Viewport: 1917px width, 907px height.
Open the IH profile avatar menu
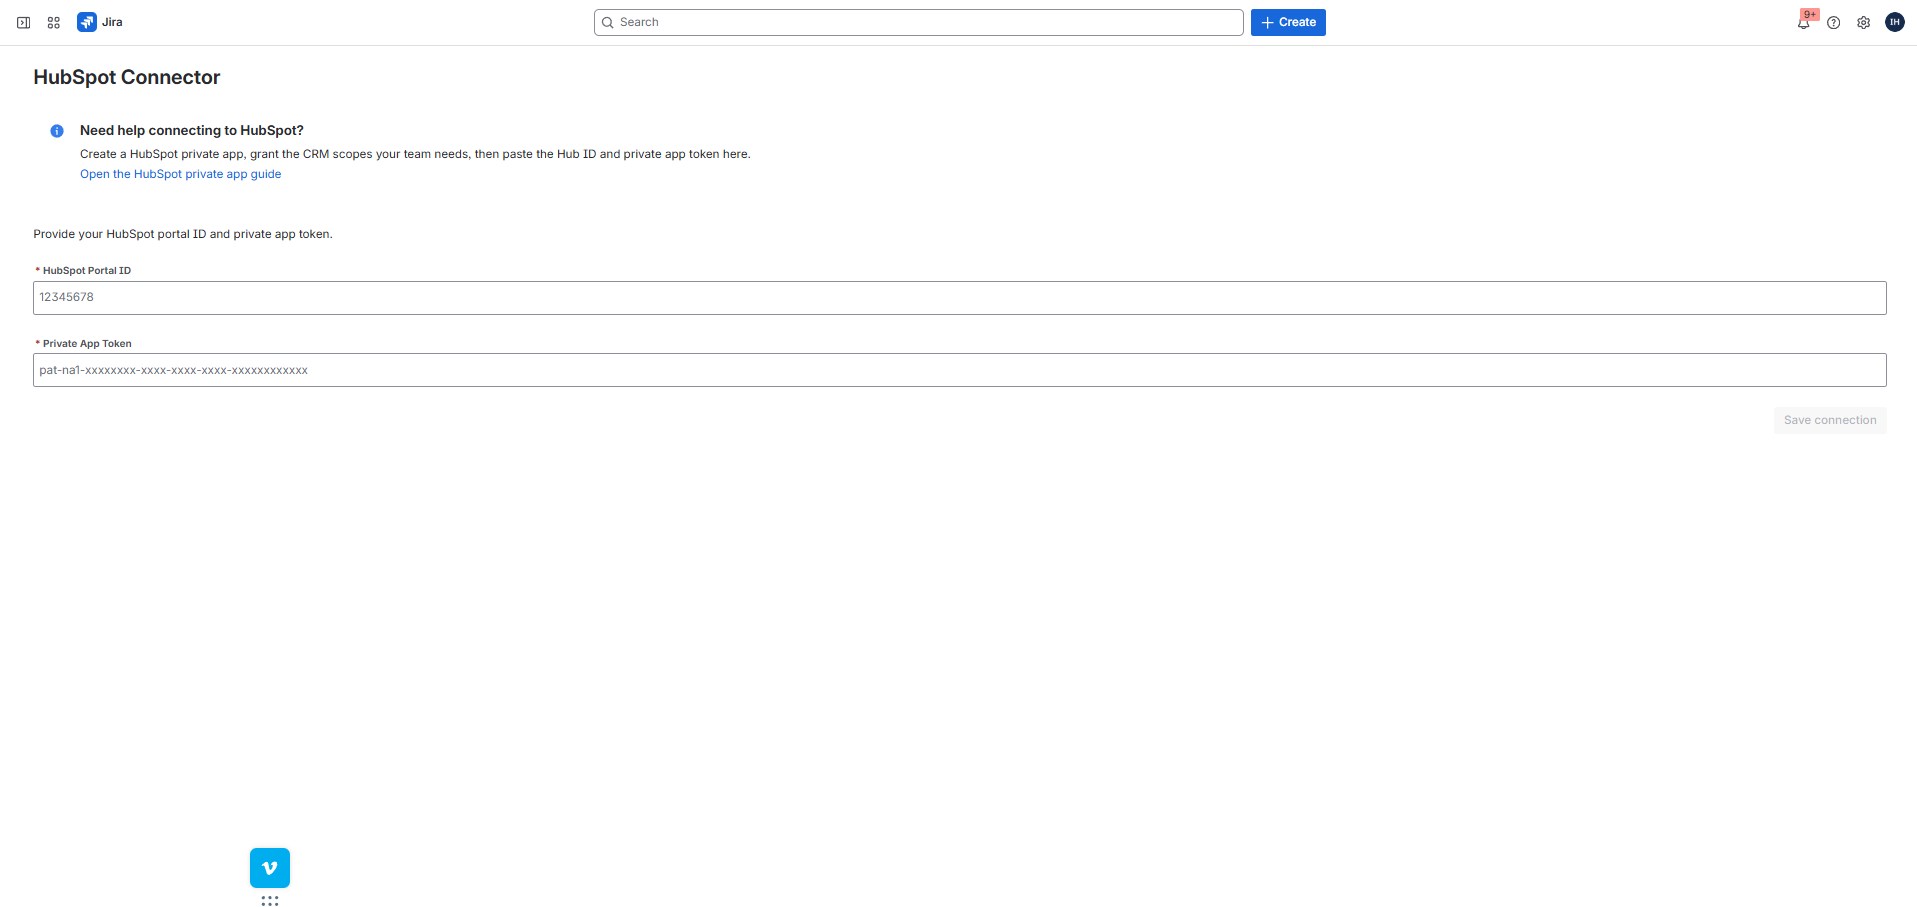(1894, 22)
